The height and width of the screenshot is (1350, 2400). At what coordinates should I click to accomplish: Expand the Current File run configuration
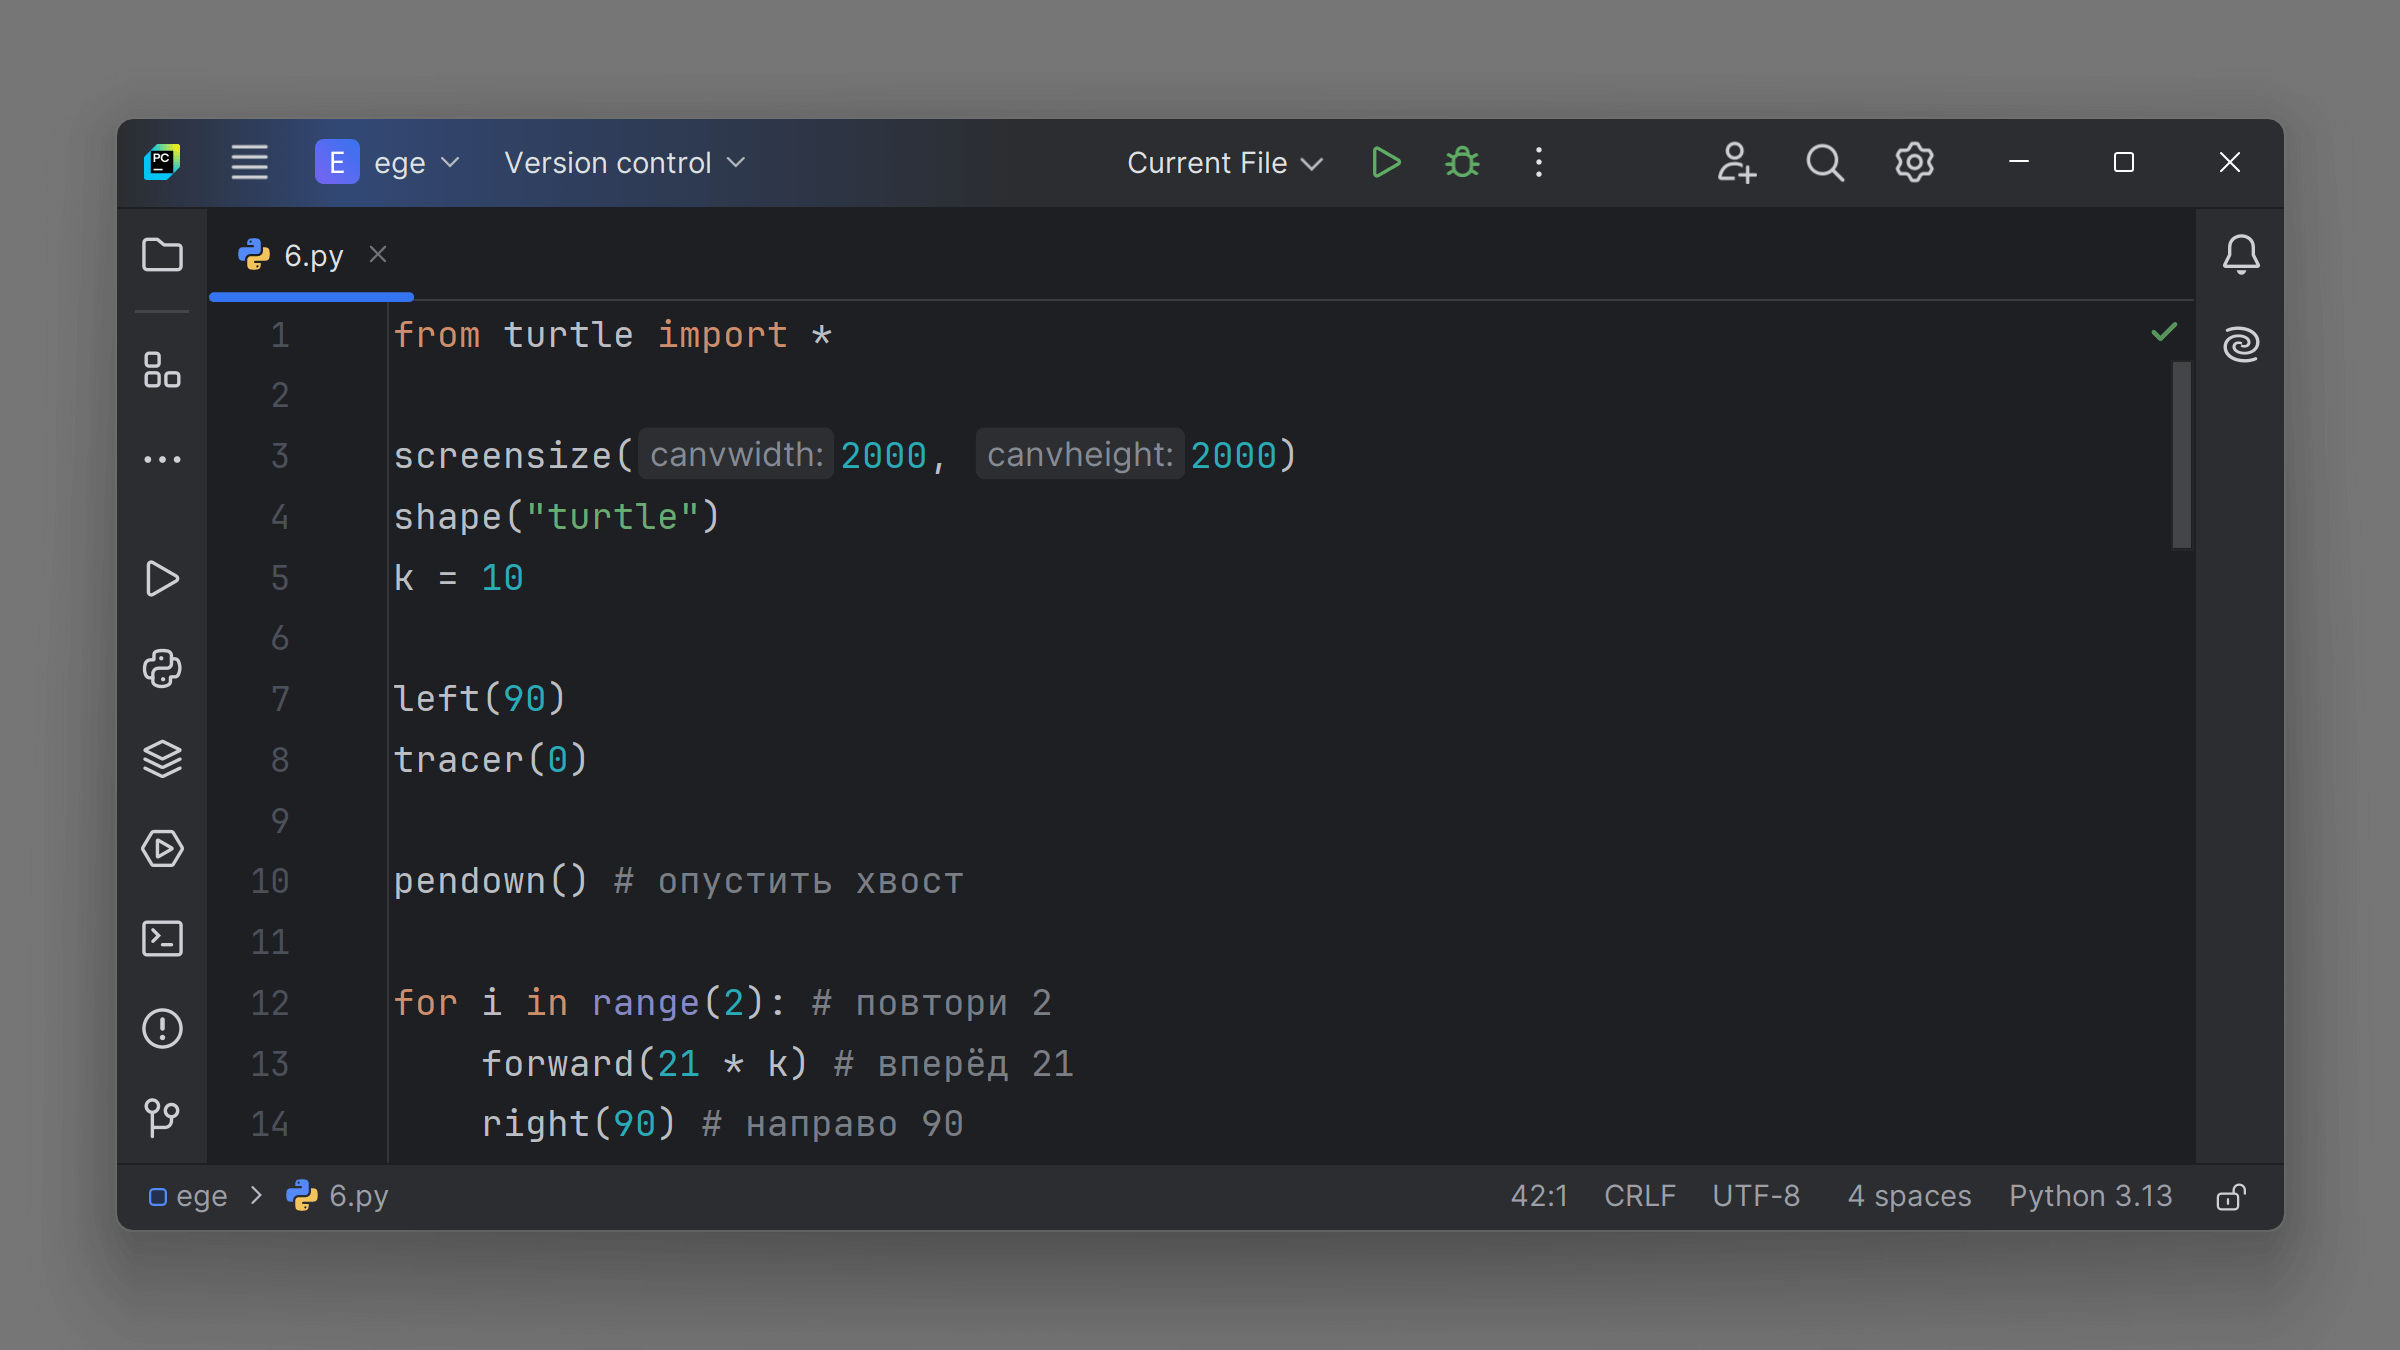(x=1224, y=163)
